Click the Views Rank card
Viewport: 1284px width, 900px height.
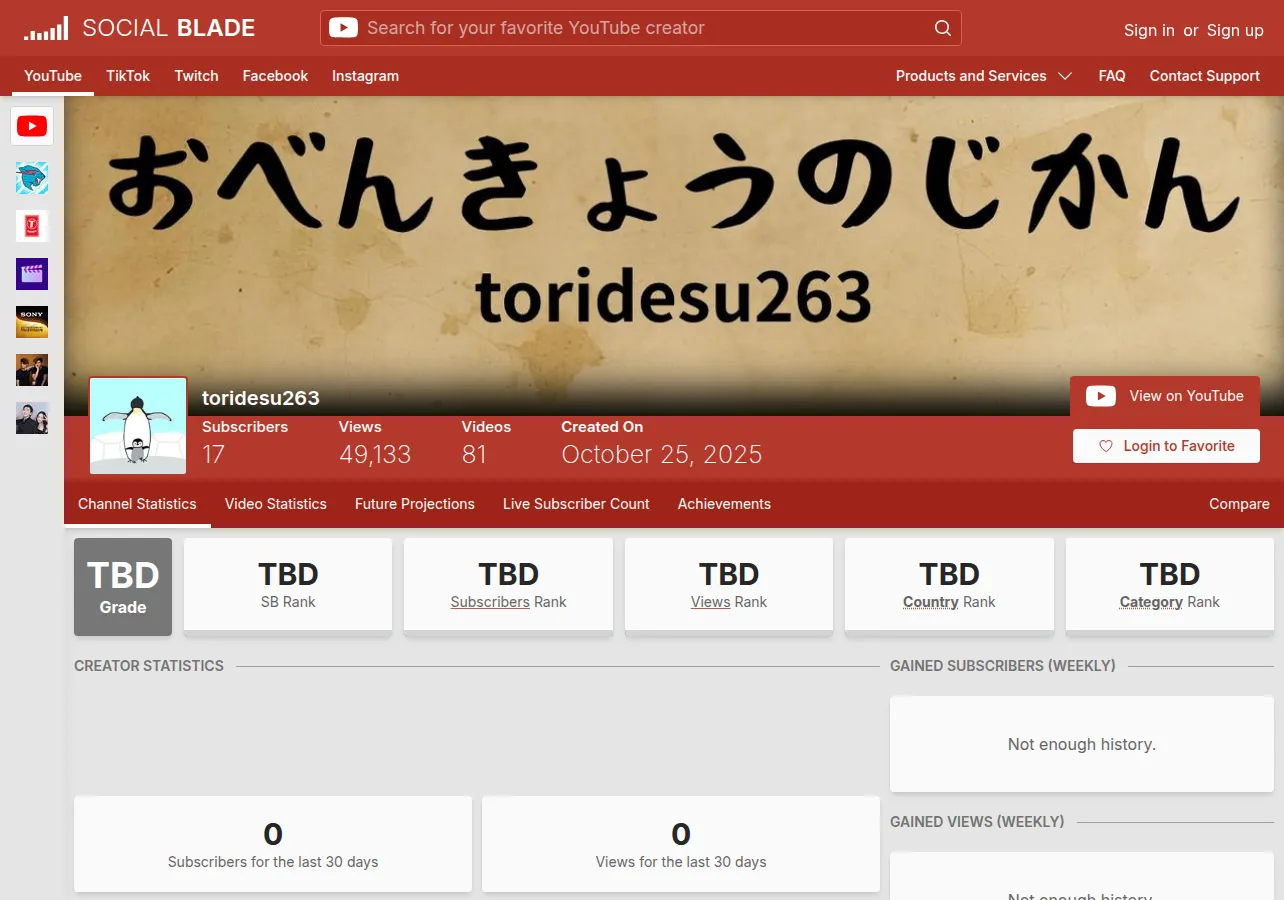coord(729,587)
